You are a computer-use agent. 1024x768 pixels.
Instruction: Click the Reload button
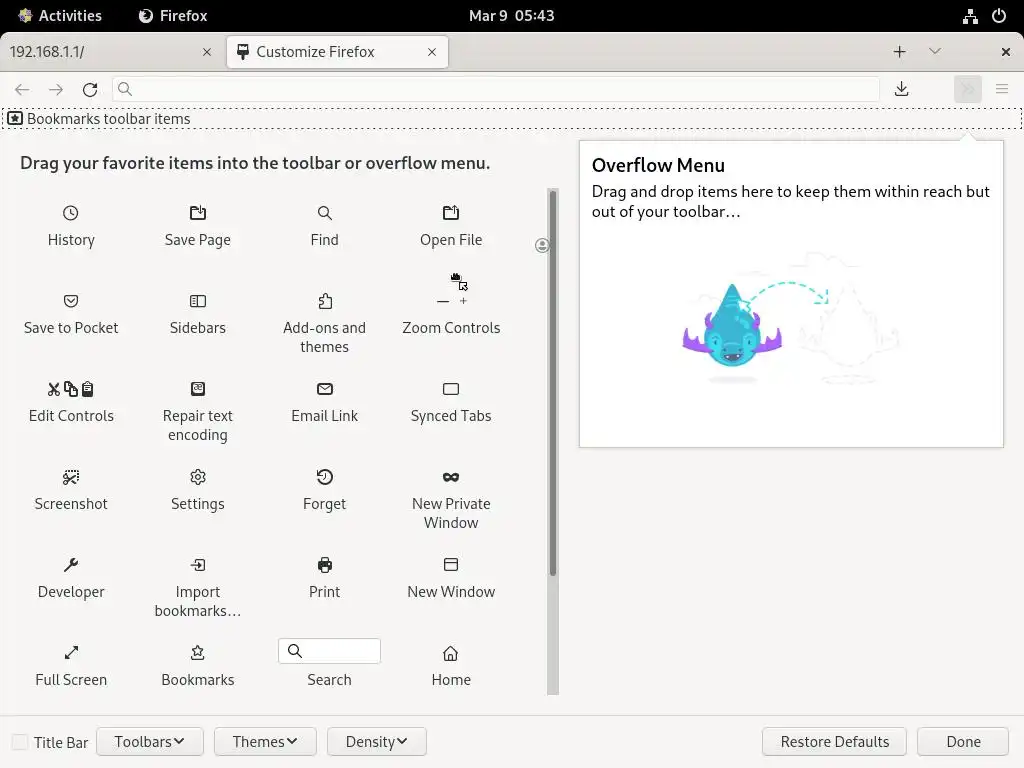pos(90,89)
